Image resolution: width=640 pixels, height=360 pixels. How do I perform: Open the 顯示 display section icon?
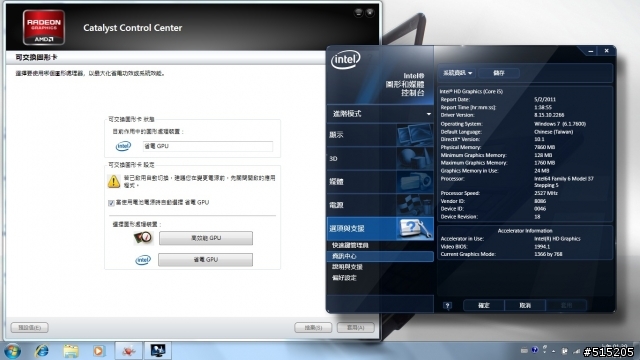point(414,135)
